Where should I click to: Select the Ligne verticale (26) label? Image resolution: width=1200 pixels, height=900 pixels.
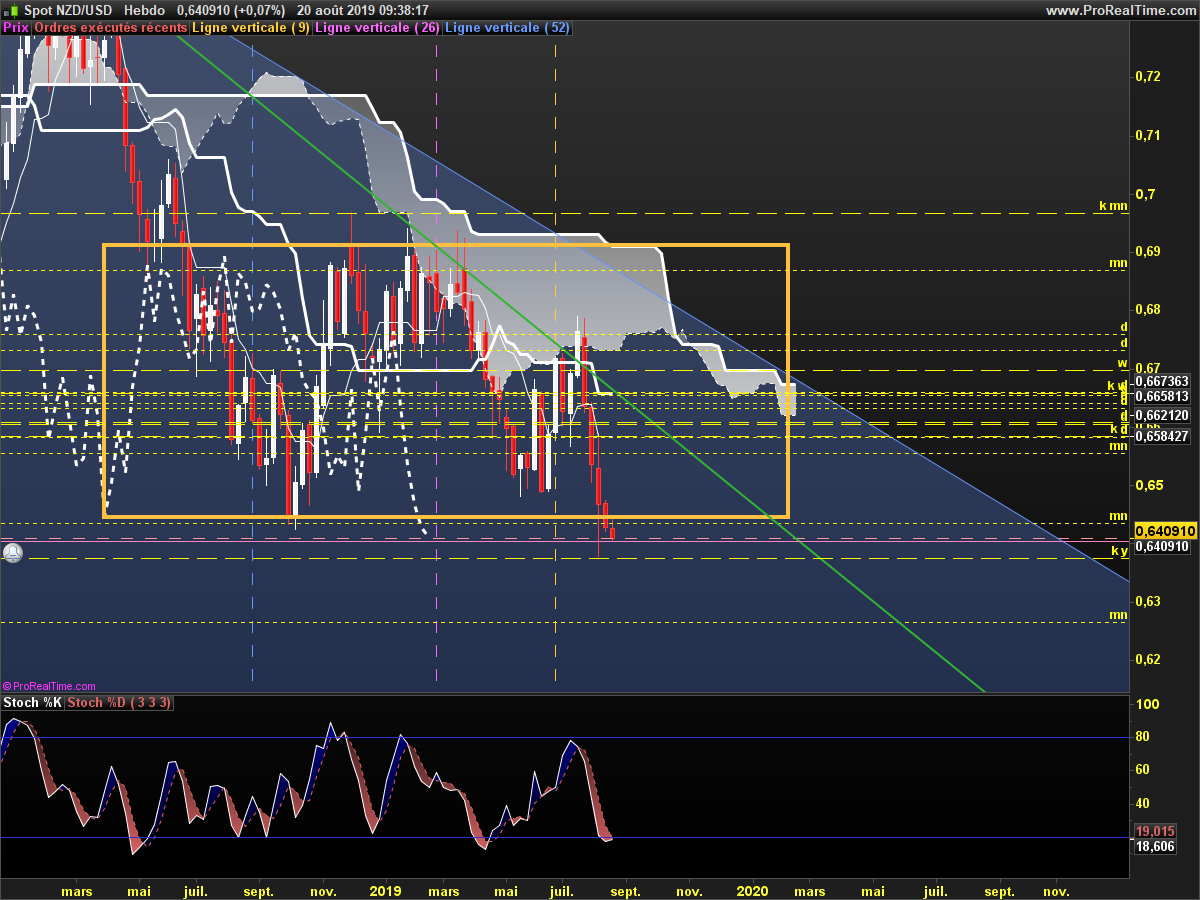point(378,28)
